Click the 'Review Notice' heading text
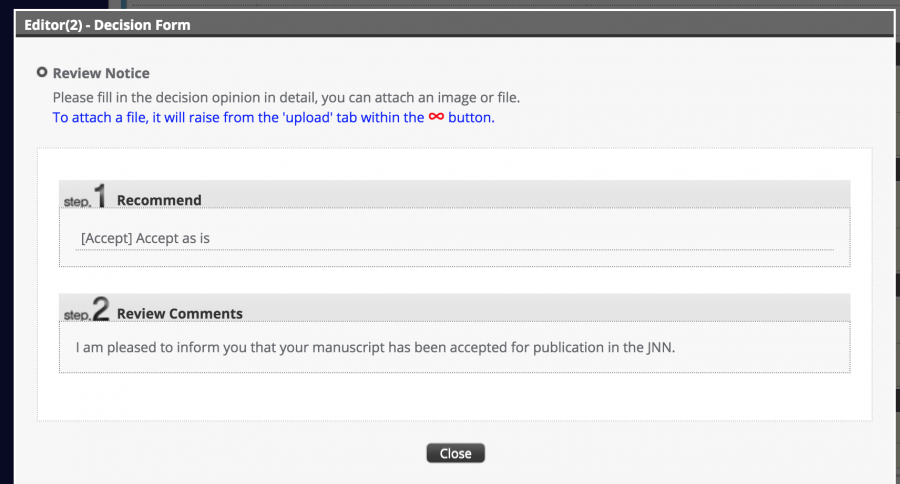 tap(101, 73)
